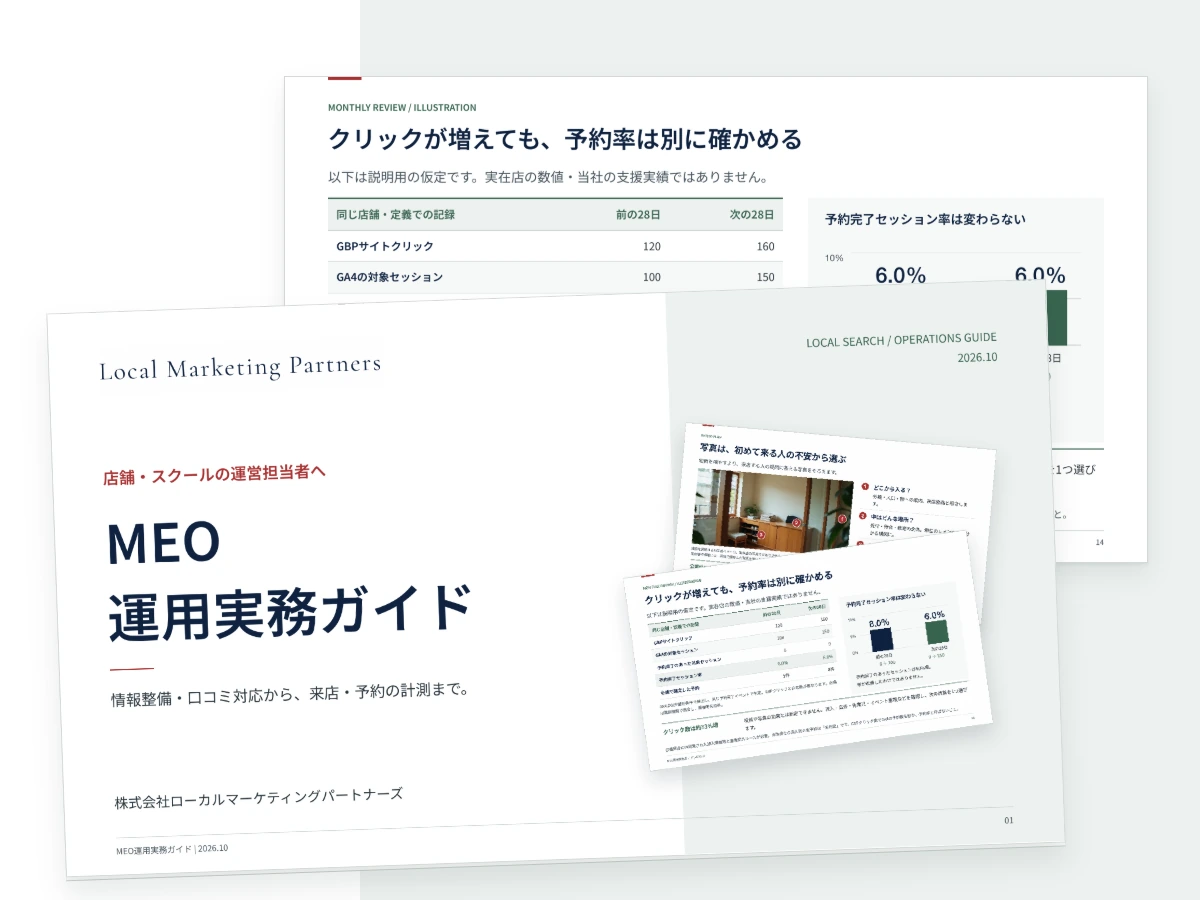Click the 次の28日 column header
Screen dimensions: 1200x900
(x=752, y=214)
